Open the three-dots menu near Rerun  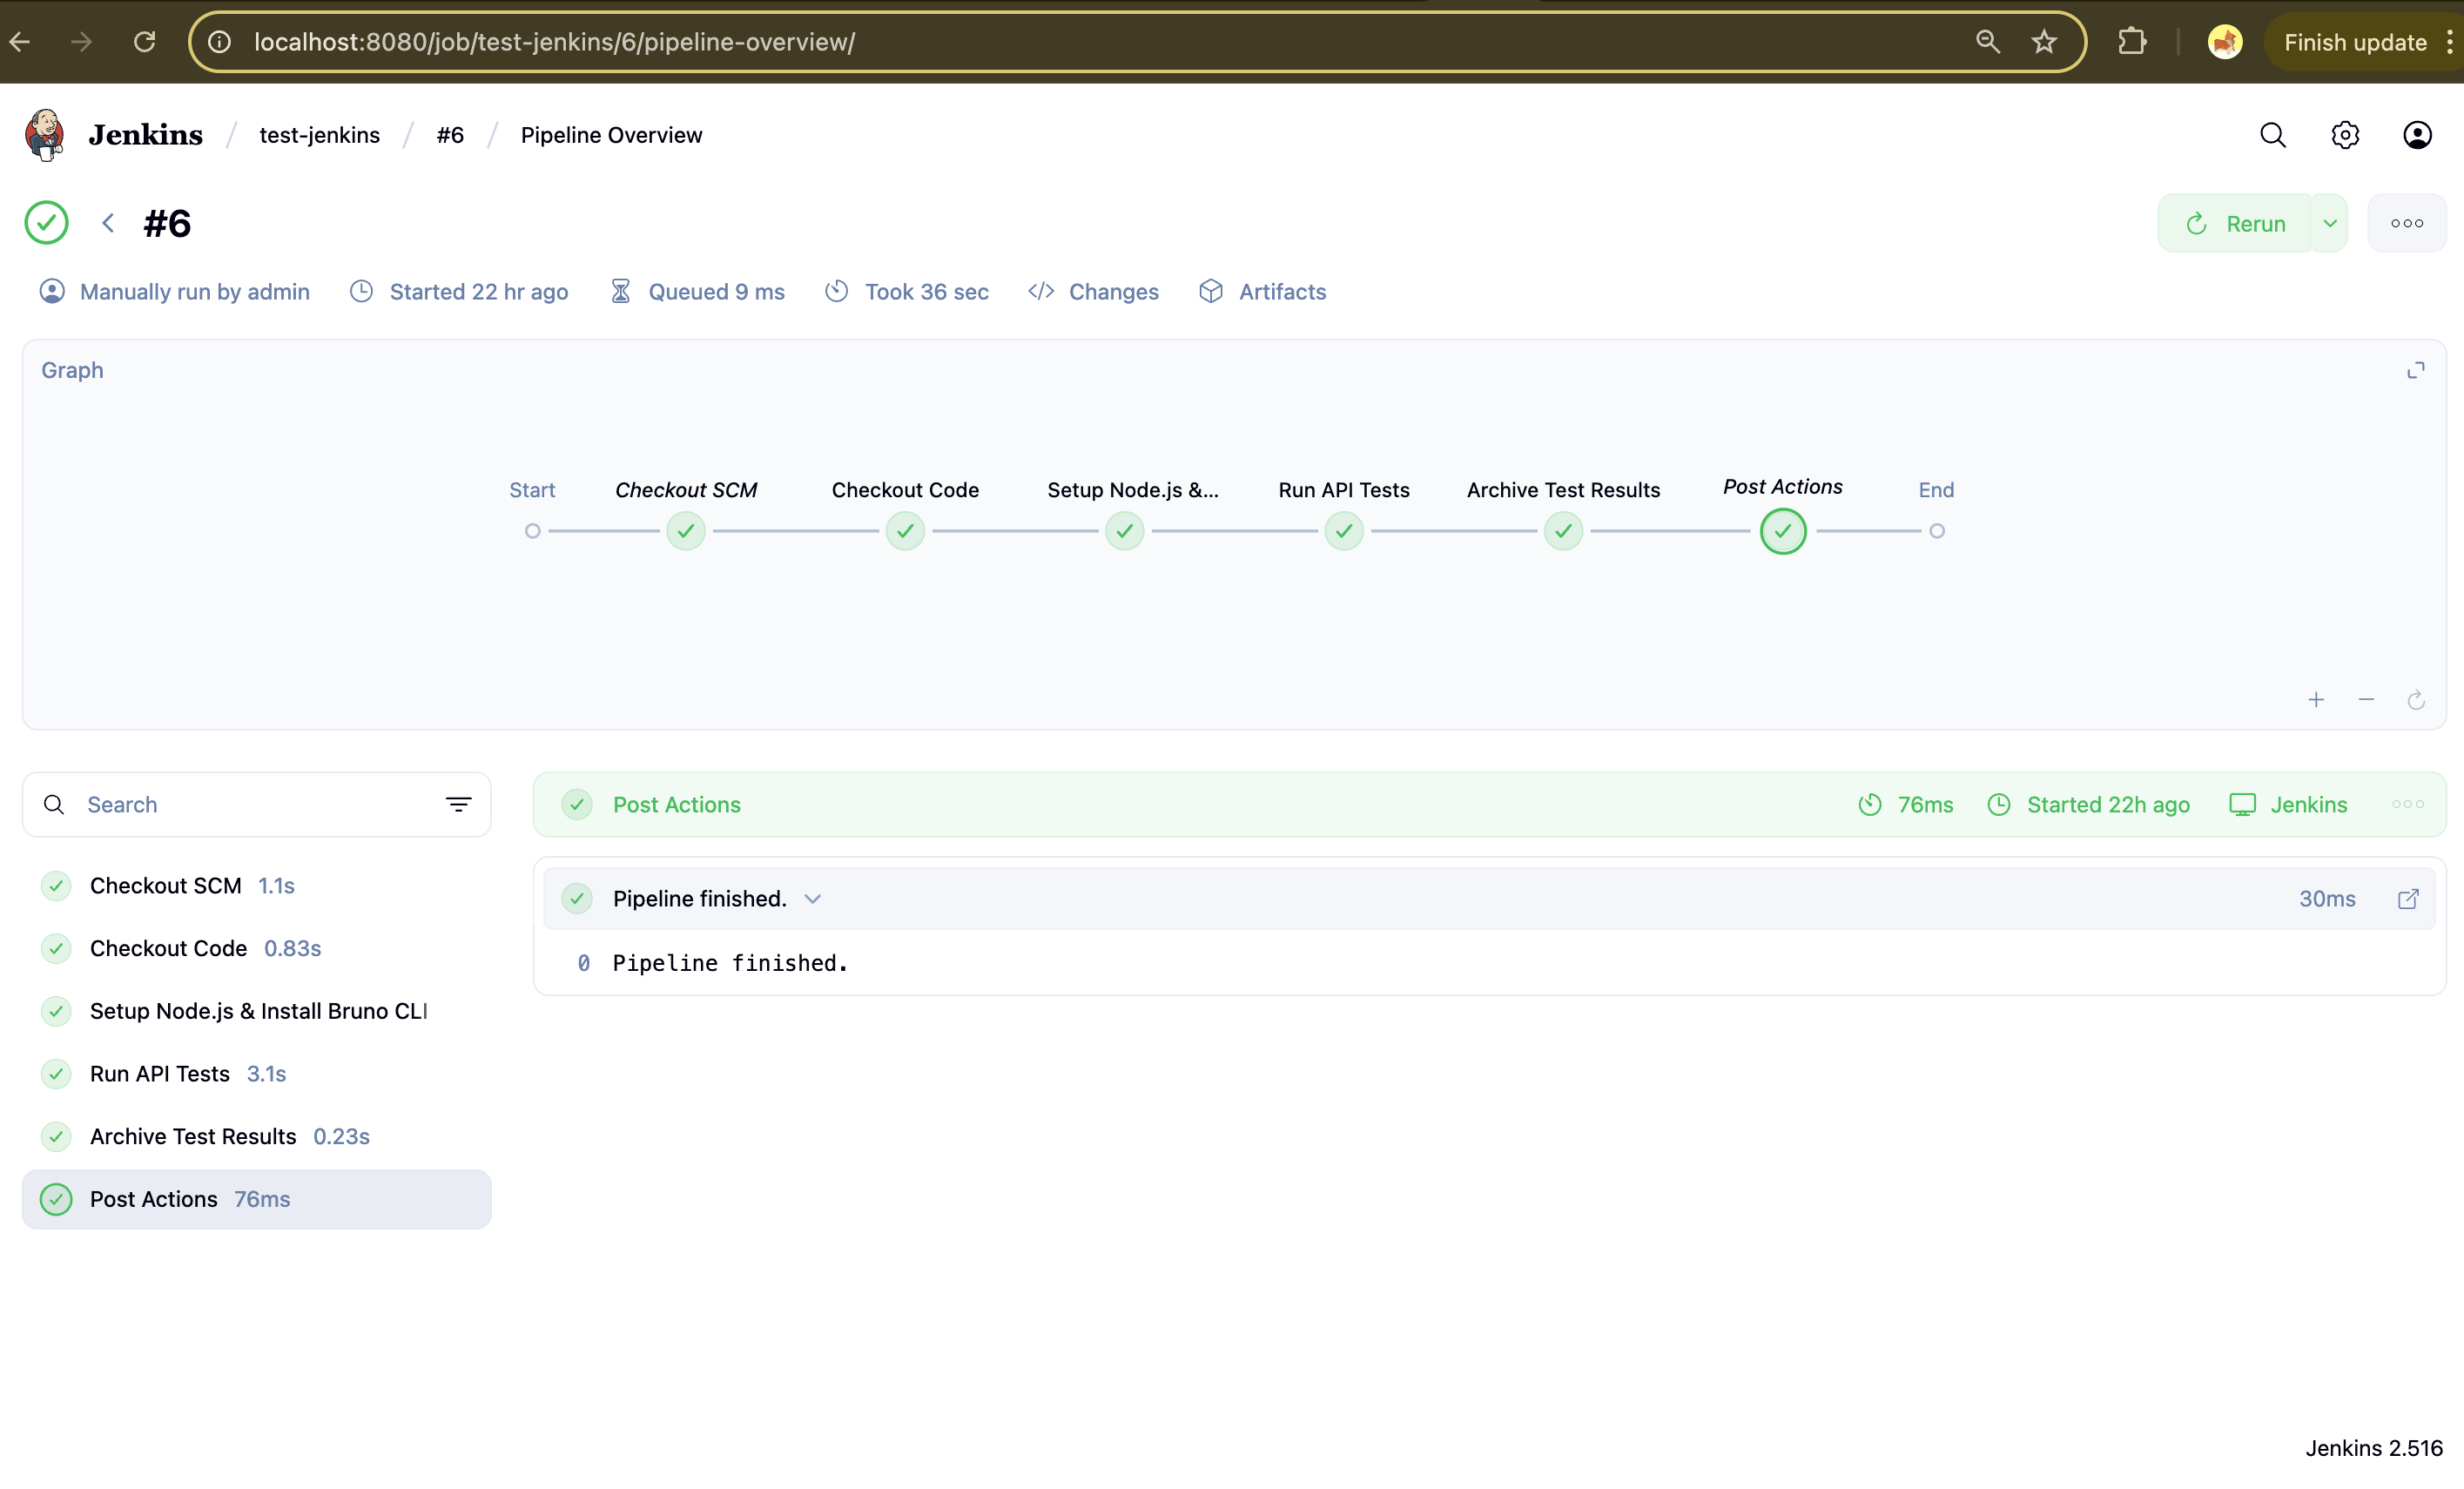pyautogui.click(x=2408, y=222)
